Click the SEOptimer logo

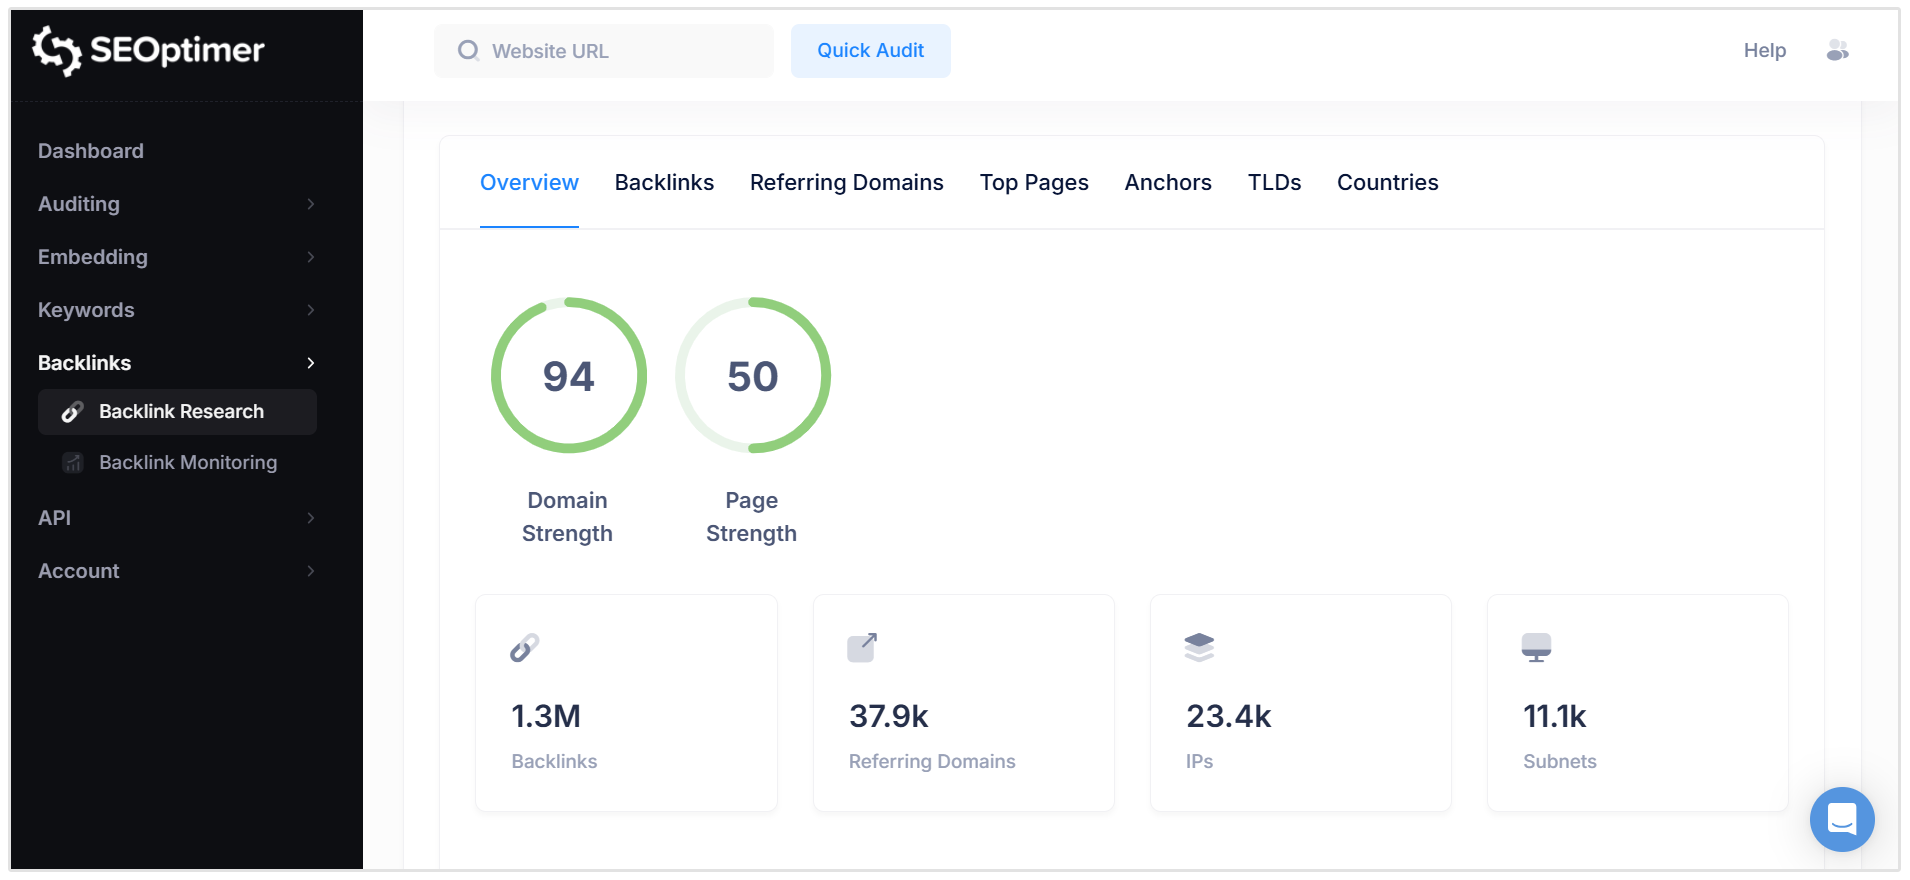pos(148,50)
